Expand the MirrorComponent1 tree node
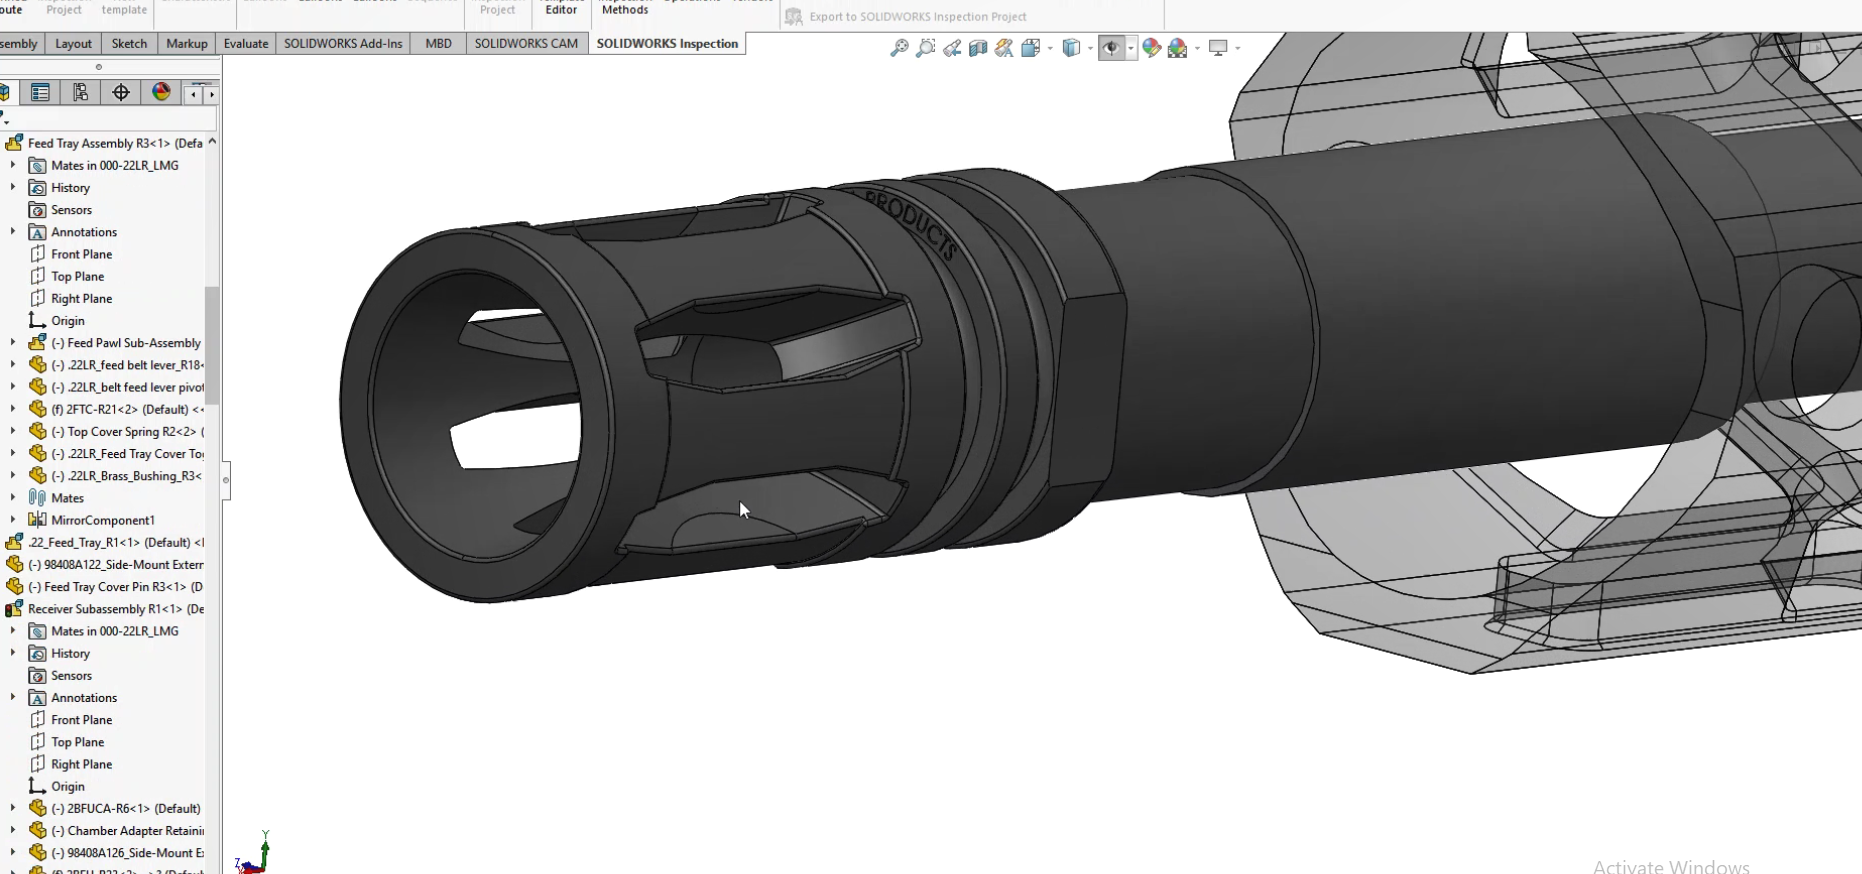1862x874 pixels. coord(13,520)
